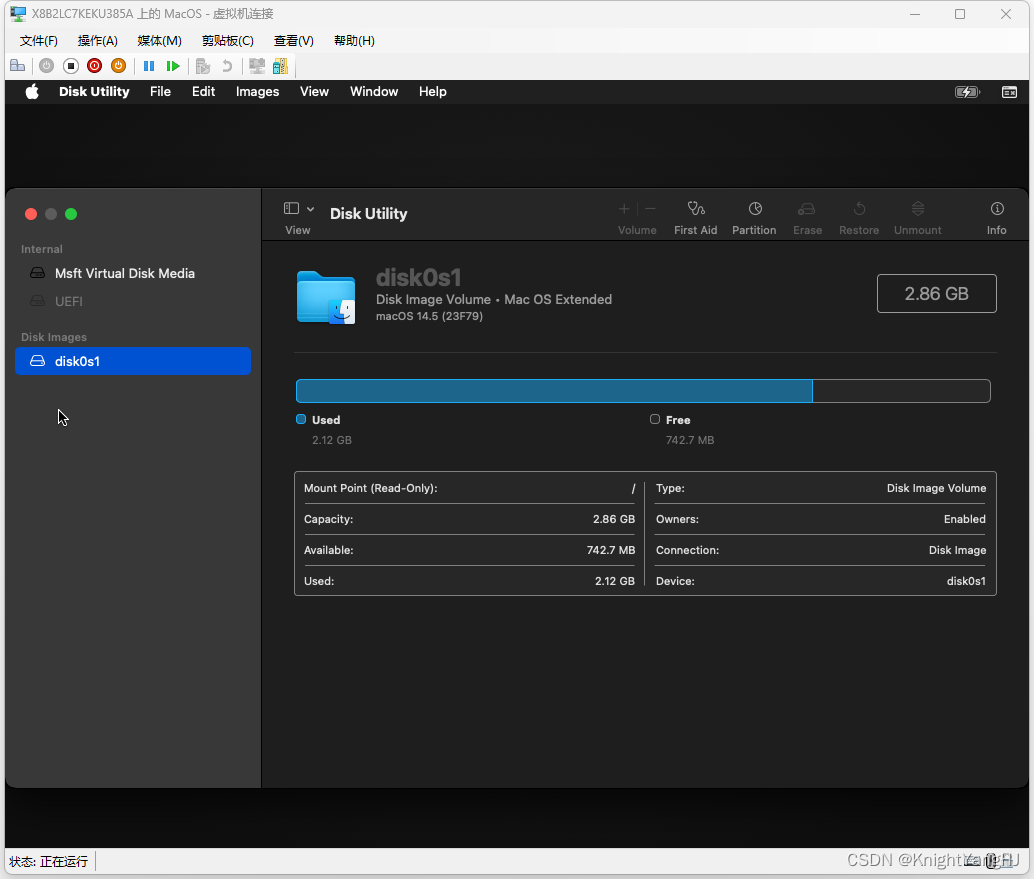Select the UEFI volume in sidebar

click(x=133, y=301)
